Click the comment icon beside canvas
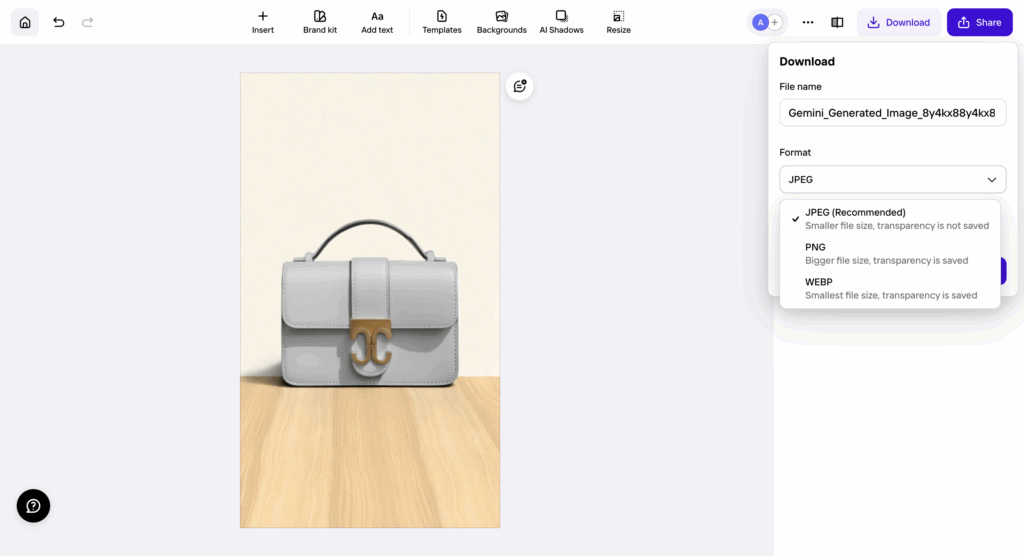 pyautogui.click(x=519, y=86)
